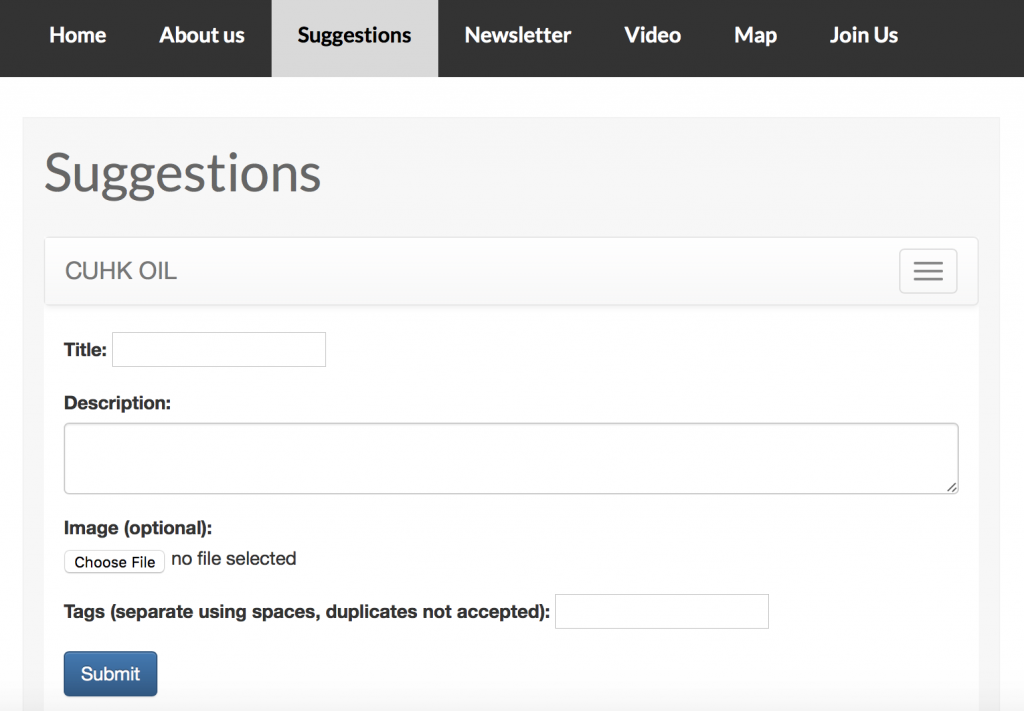Screen dimensions: 1024x711
Task: Open the Newsletter page
Action: coord(518,35)
